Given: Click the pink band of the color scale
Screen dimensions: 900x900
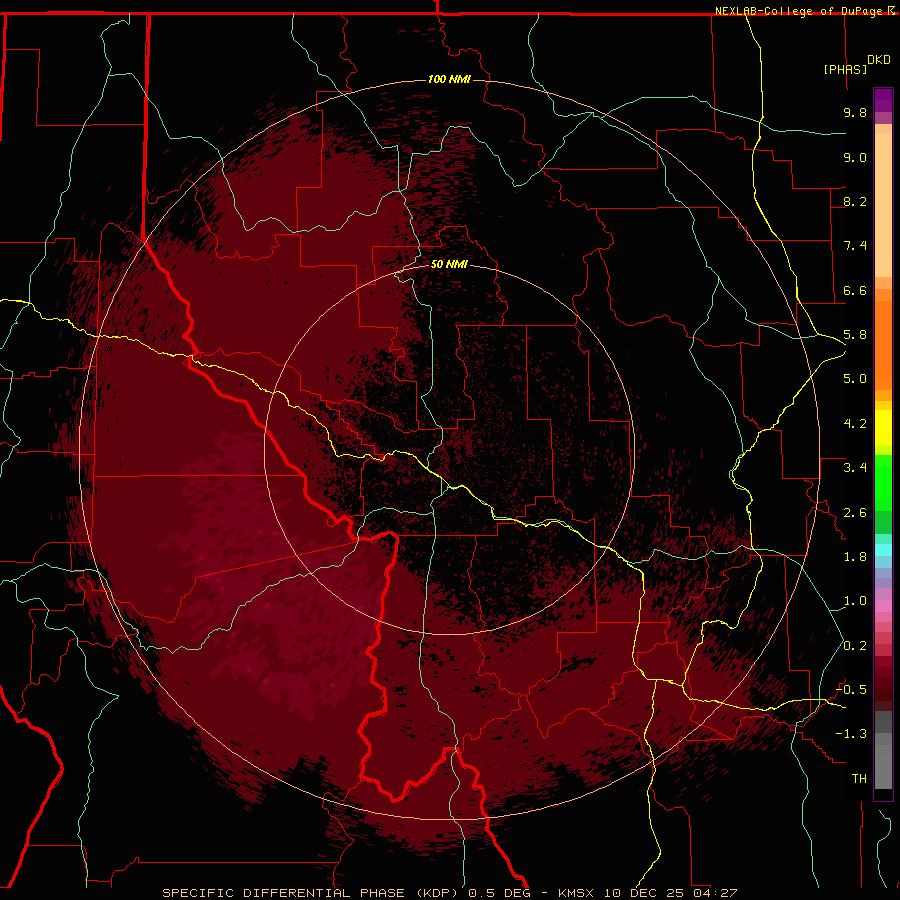Looking at the screenshot, I should pyautogui.click(x=883, y=606).
